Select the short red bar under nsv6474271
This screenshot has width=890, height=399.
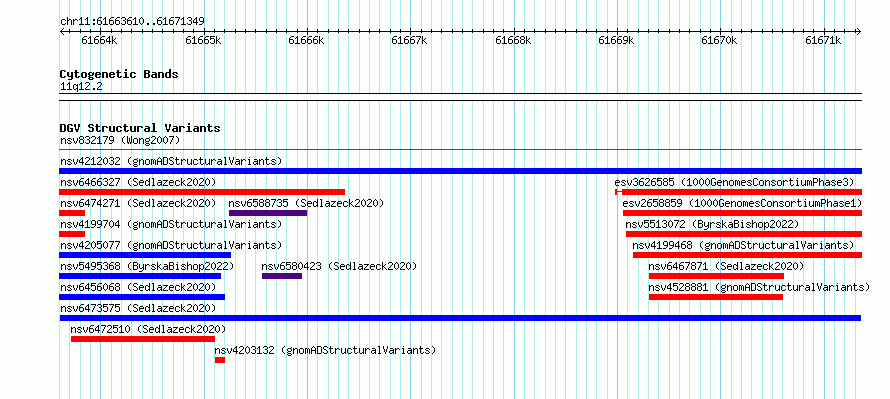pos(72,213)
